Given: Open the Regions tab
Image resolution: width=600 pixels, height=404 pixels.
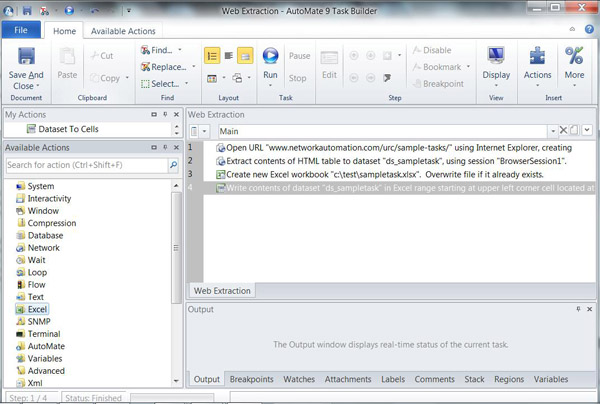Looking at the screenshot, I should pyautogui.click(x=509, y=379).
